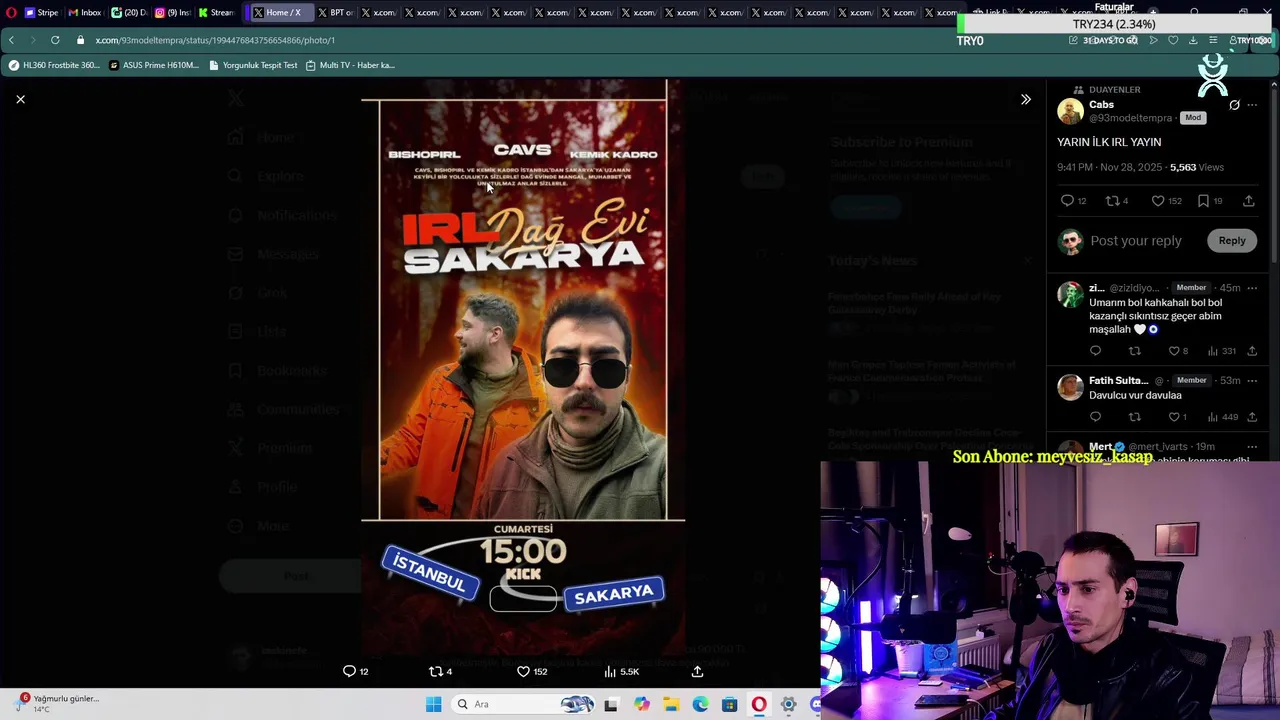The height and width of the screenshot is (720, 1280).
Task: Click the Grok icon beside Cabs' post
Action: pyautogui.click(x=1234, y=105)
